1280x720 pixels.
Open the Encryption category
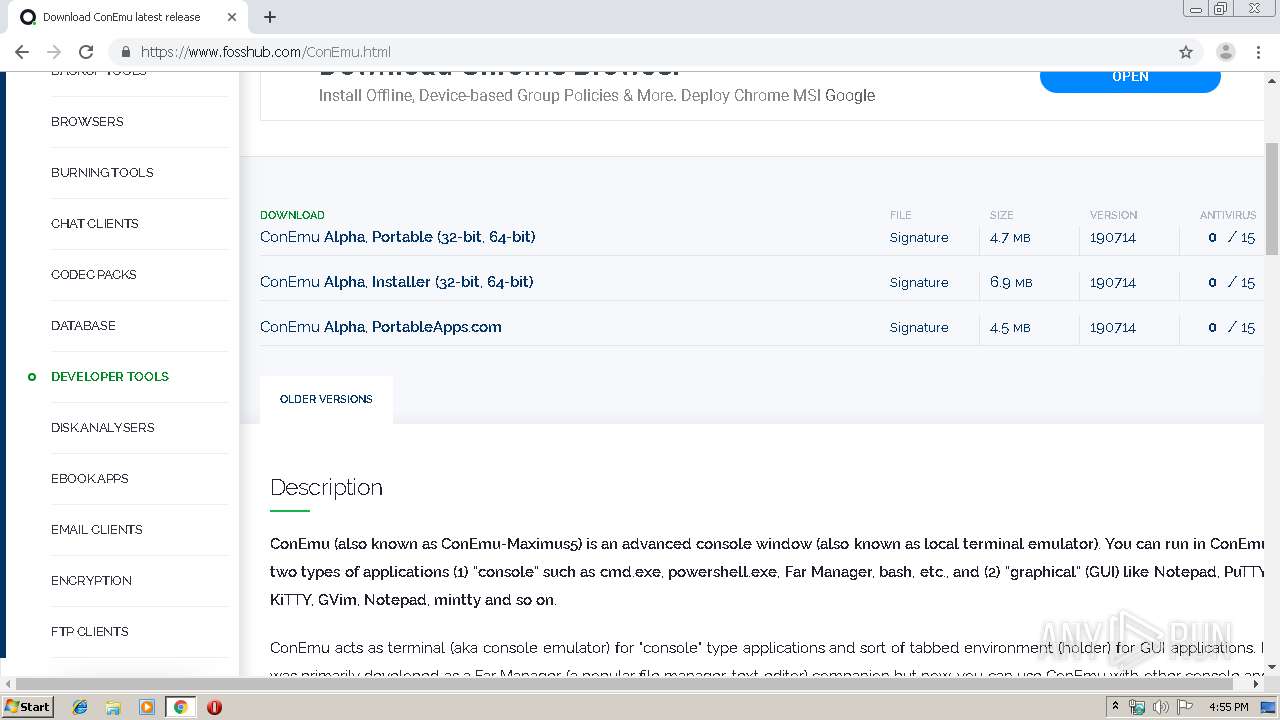click(91, 581)
